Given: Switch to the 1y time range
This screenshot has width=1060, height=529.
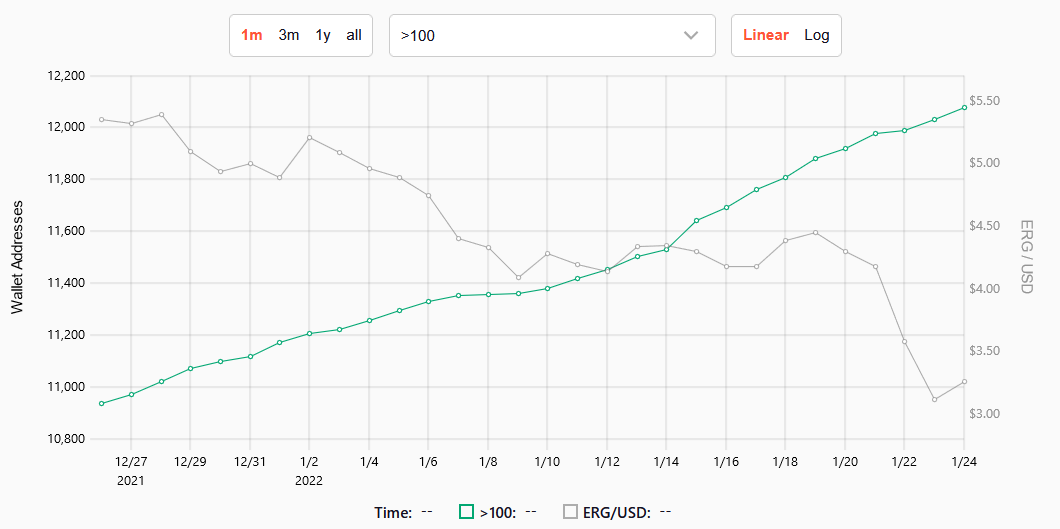Looking at the screenshot, I should pyautogui.click(x=323, y=35).
